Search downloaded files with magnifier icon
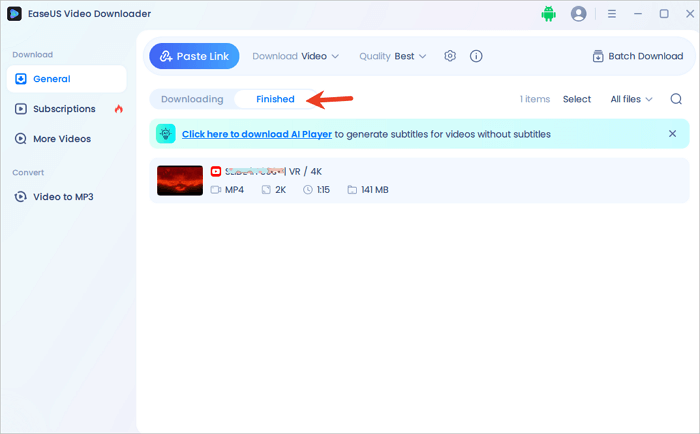Image resolution: width=700 pixels, height=434 pixels. pyautogui.click(x=676, y=99)
